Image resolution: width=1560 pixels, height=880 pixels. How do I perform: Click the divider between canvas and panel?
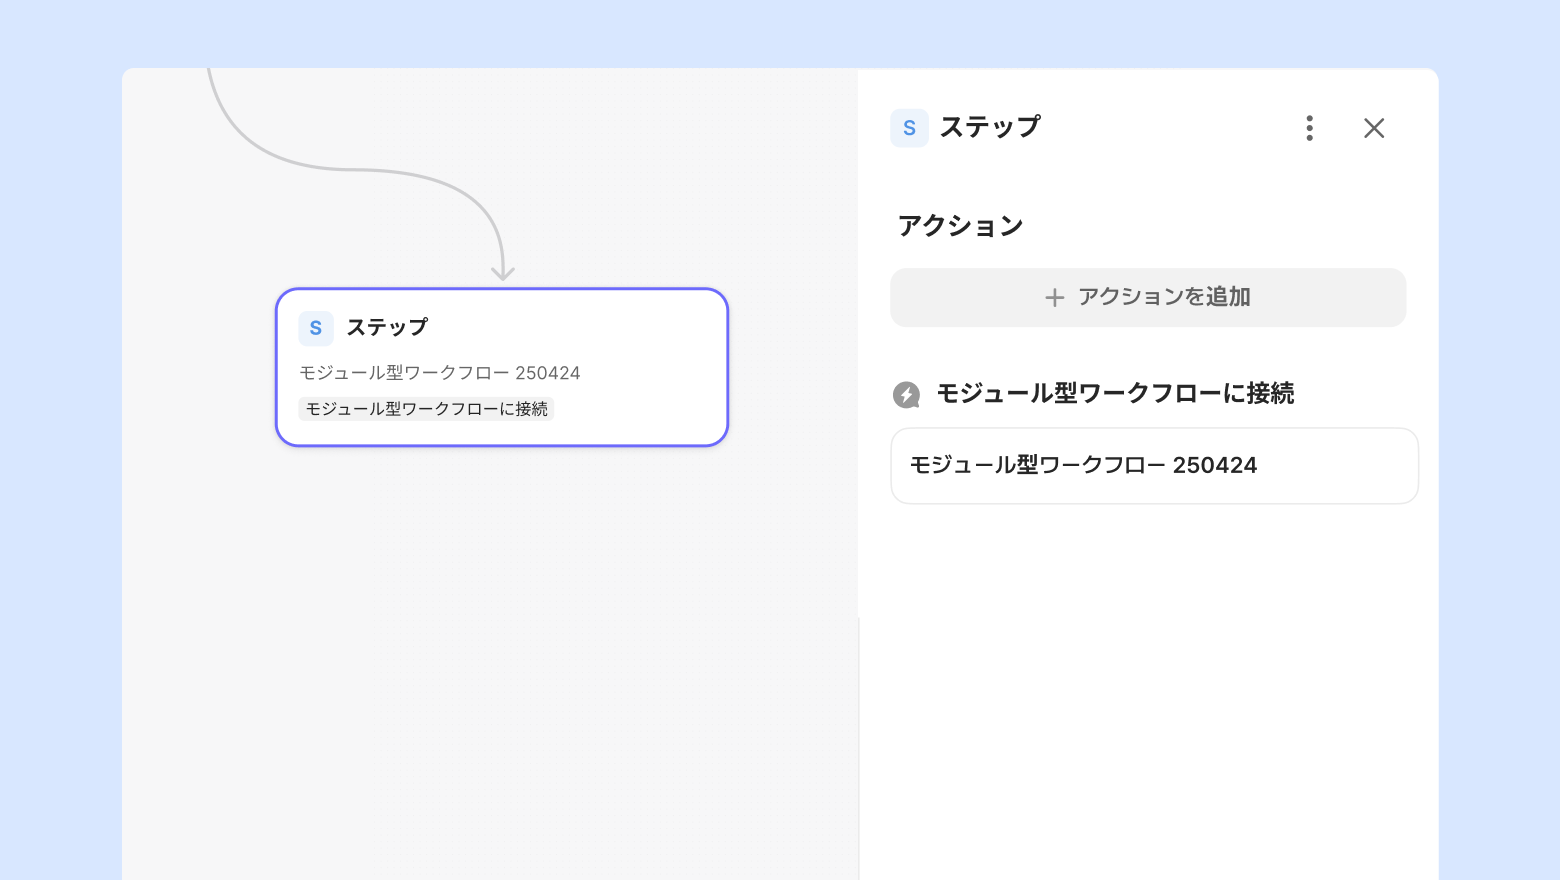click(859, 750)
